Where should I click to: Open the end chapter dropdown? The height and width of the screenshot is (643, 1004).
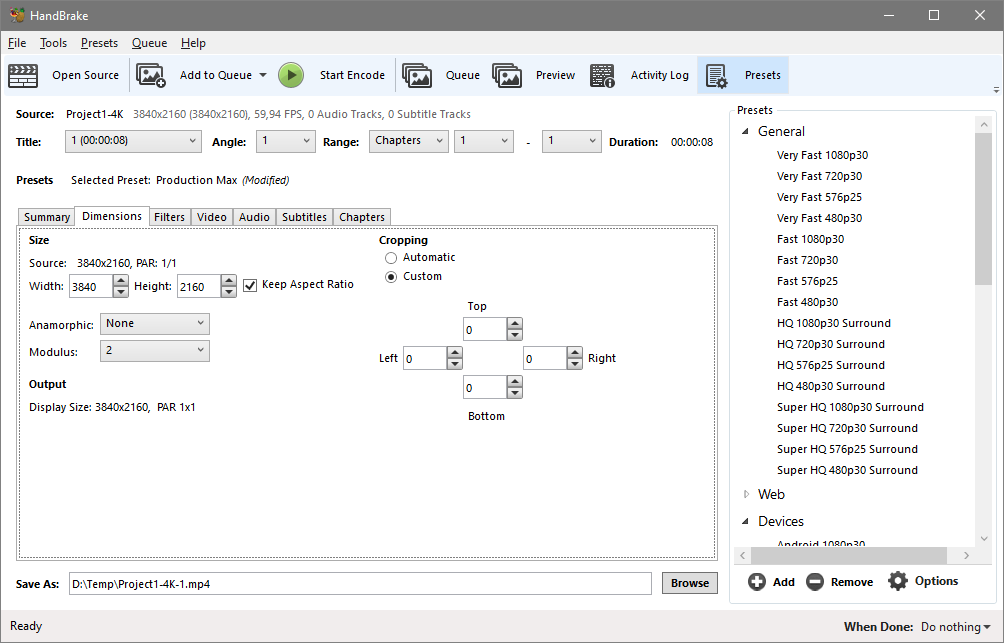pos(572,141)
